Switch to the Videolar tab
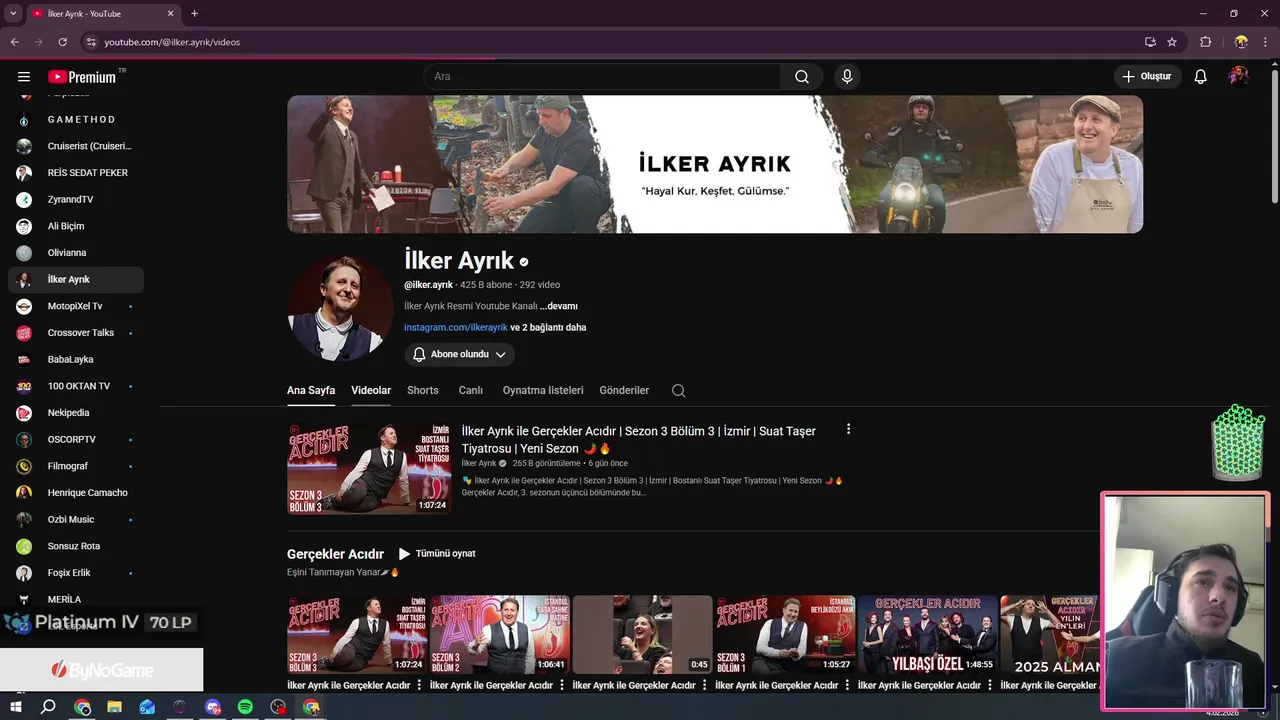 [x=371, y=390]
